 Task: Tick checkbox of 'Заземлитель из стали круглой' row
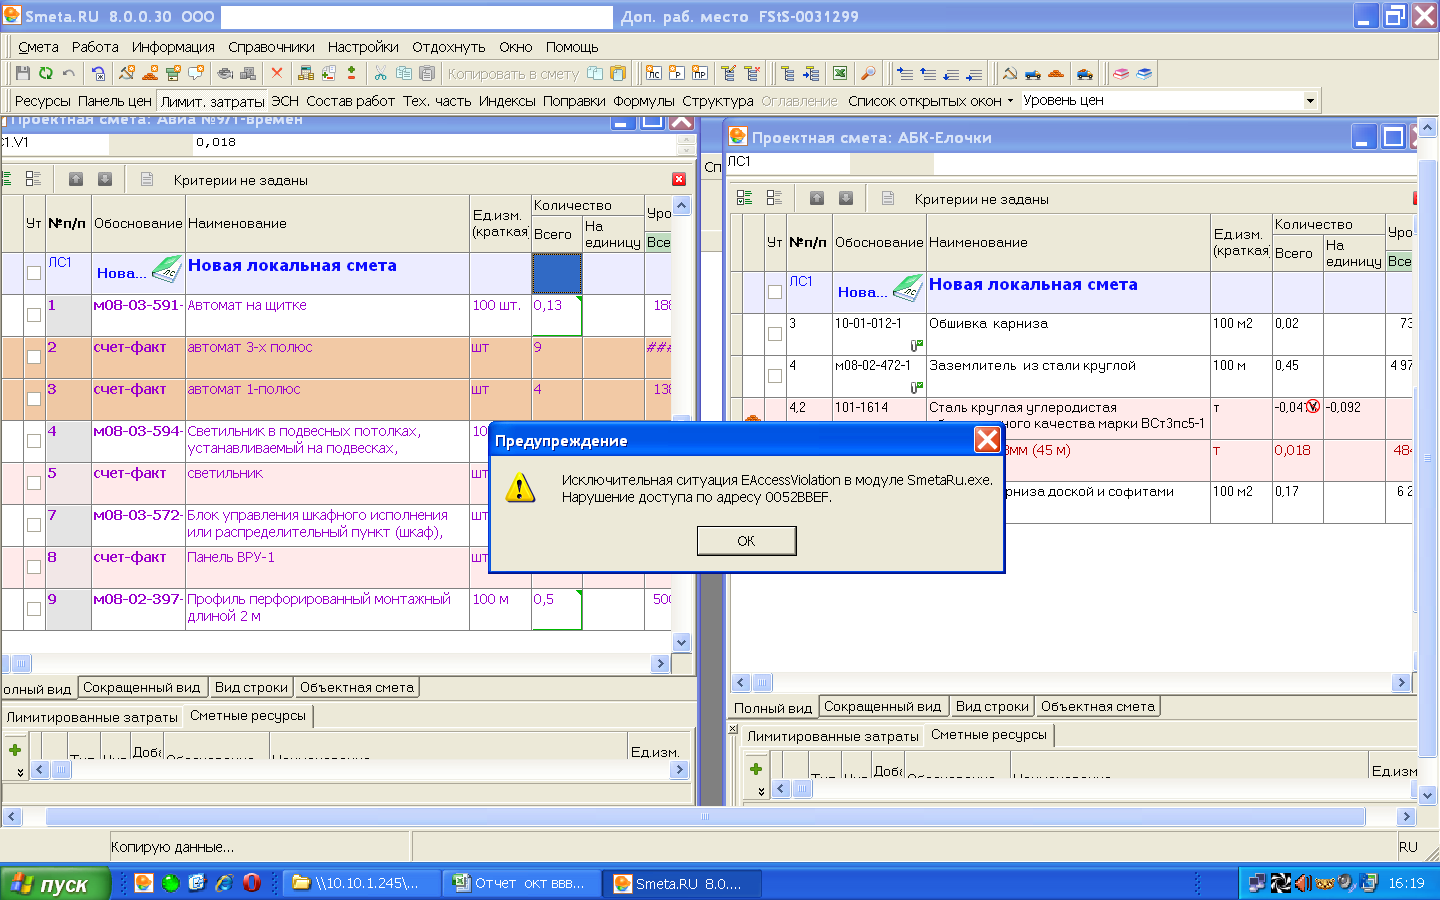point(775,376)
